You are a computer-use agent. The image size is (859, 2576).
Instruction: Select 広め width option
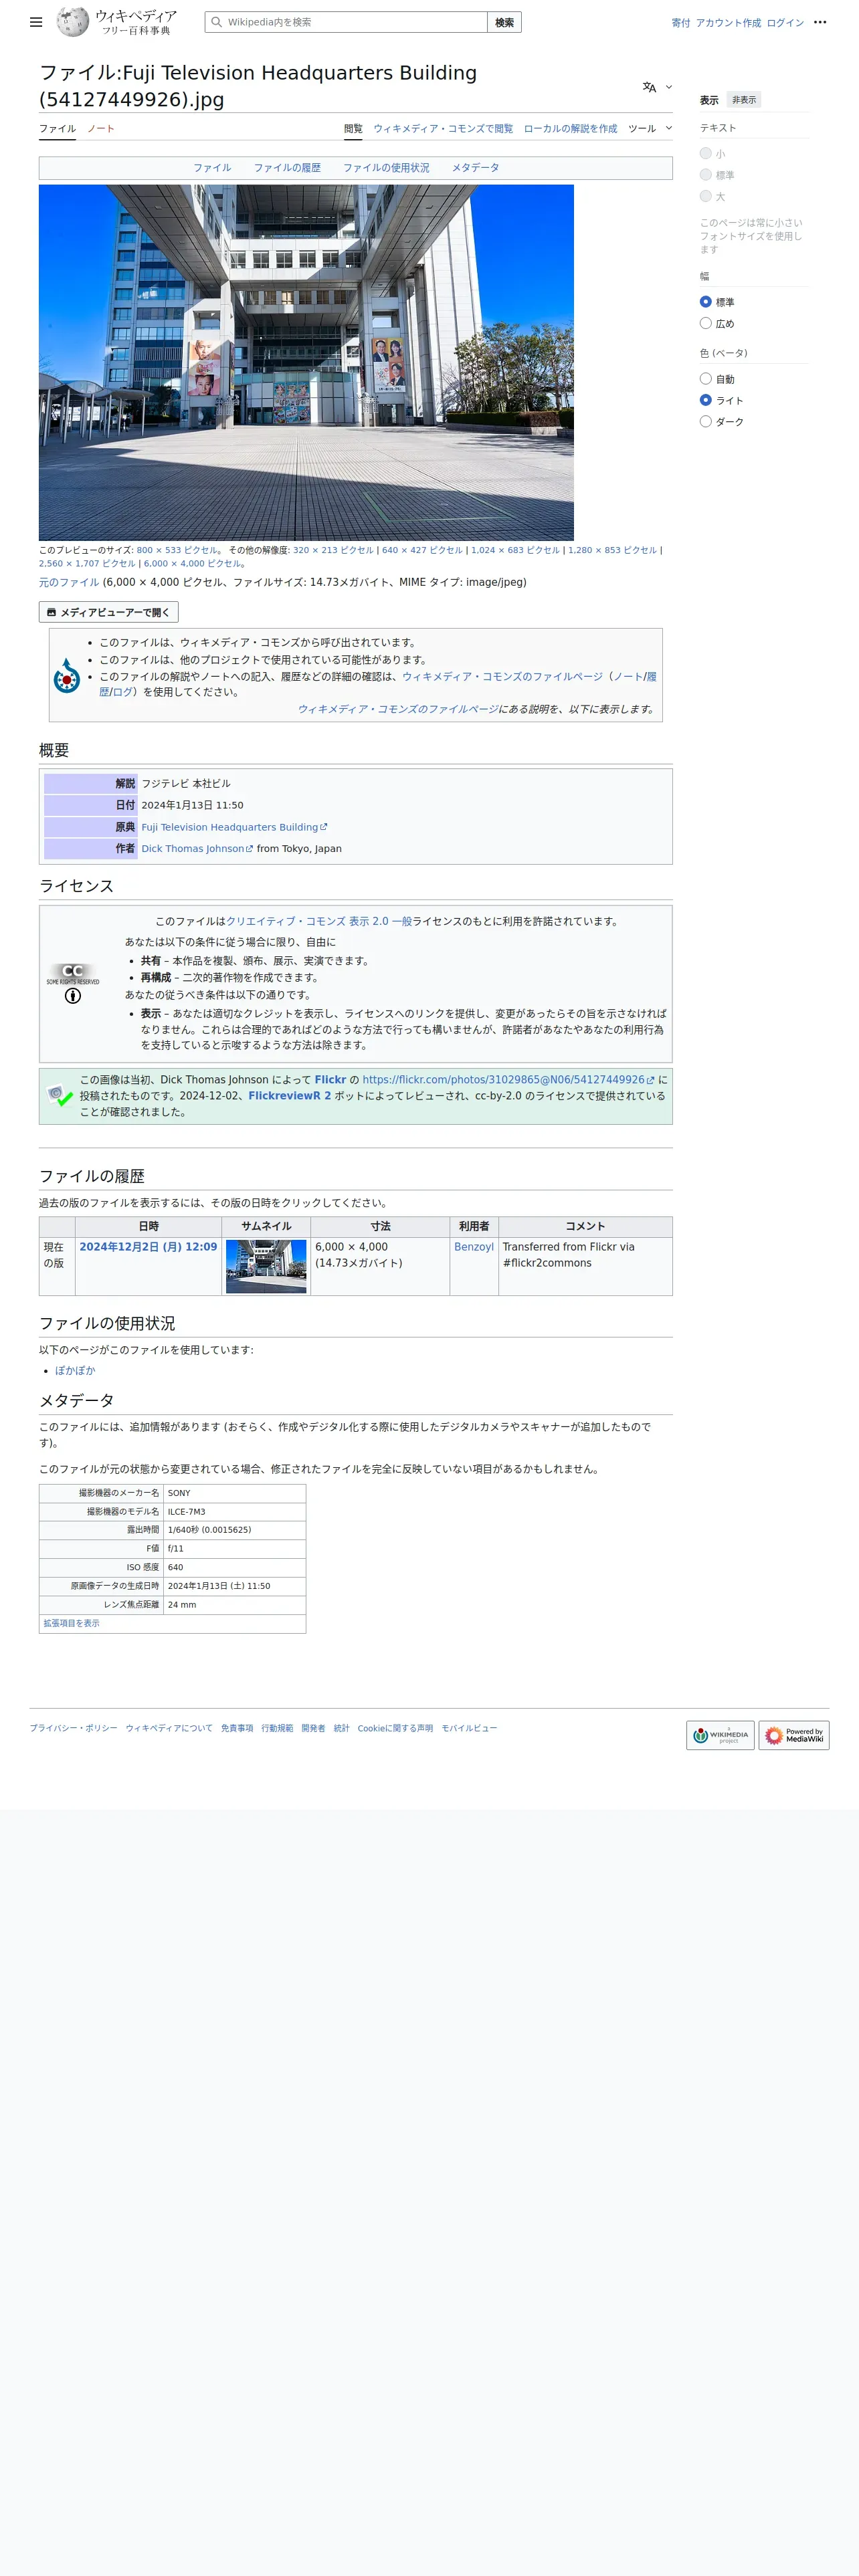(x=706, y=323)
